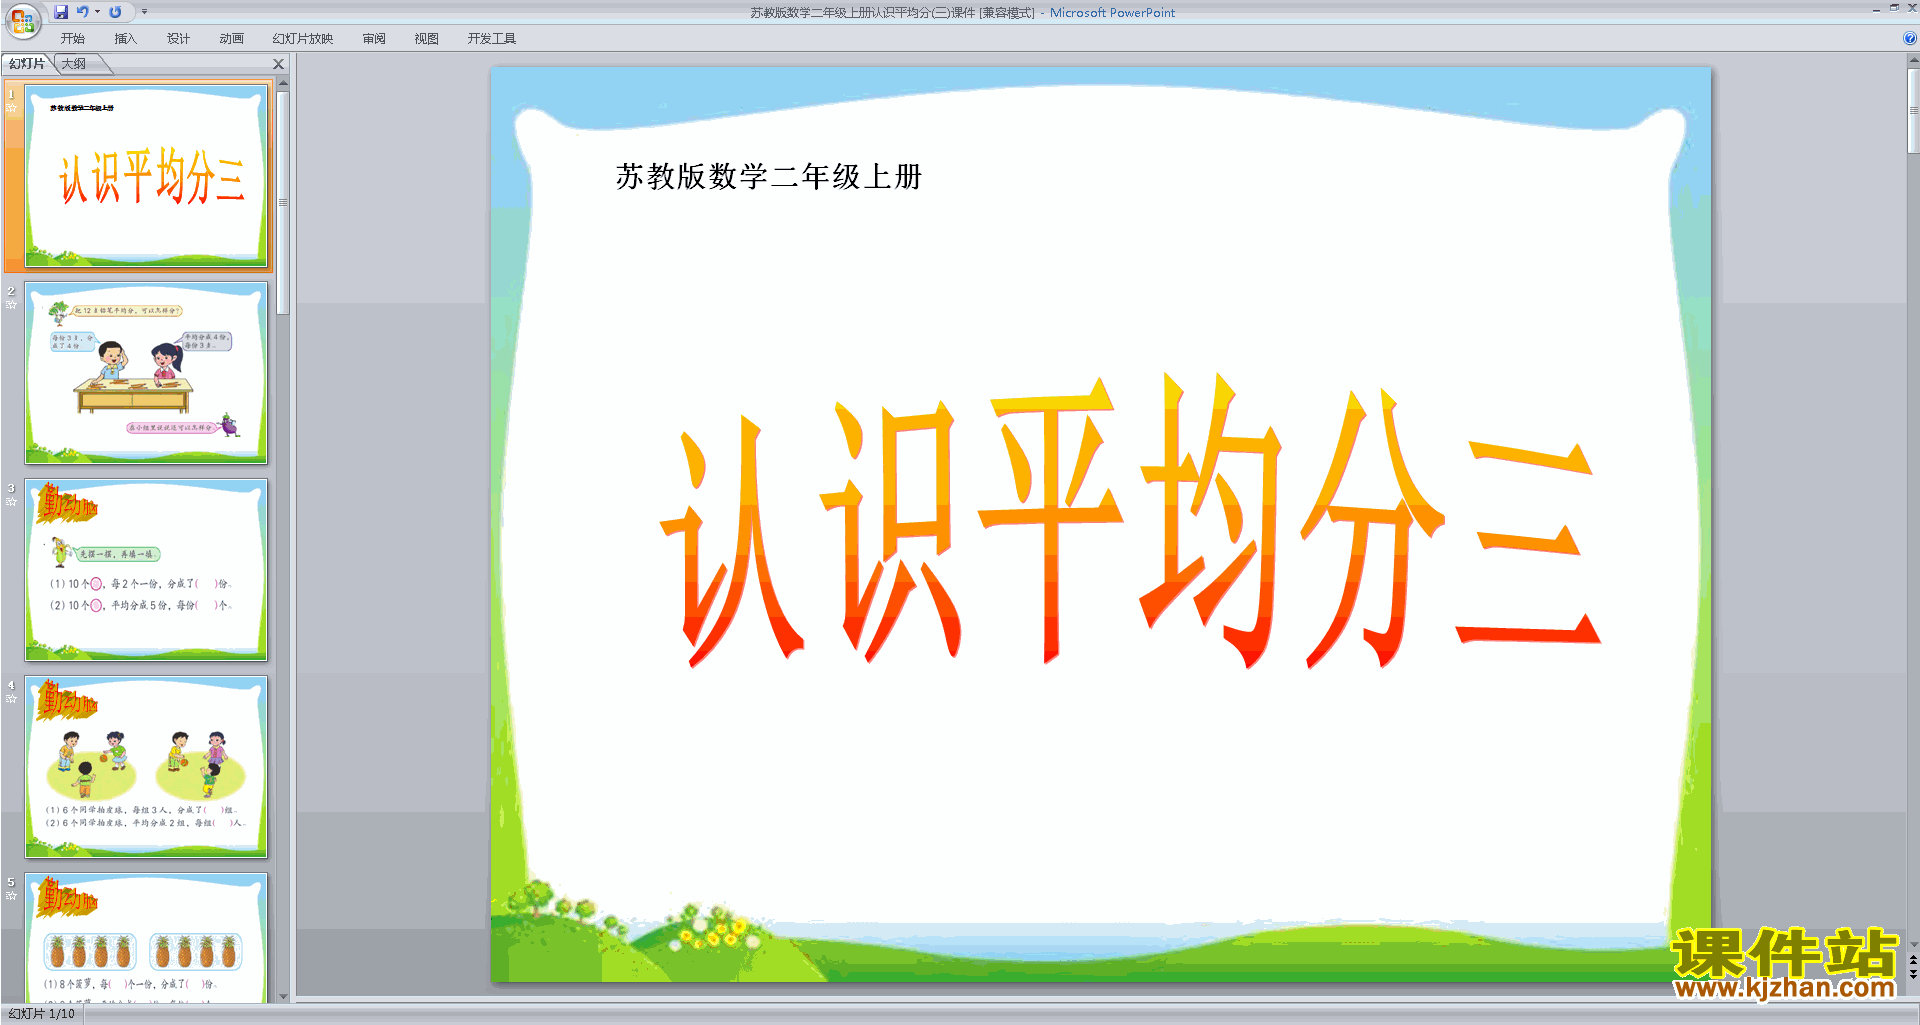Click the main editor vertical scrollbar thumb
The width and height of the screenshot is (1920, 1025).
(1913, 110)
